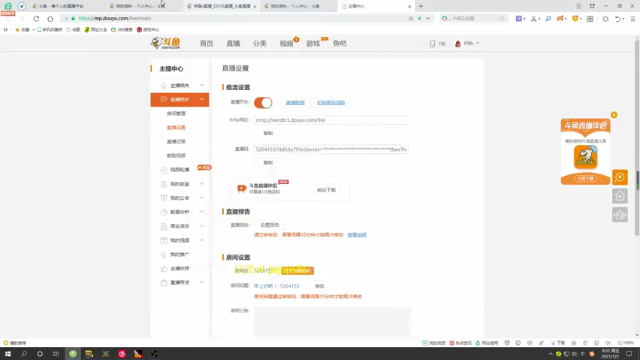Screen dimensions: 640x360
Task: Open the second blue link beside the live switch
Action: pyautogui.click(x=331, y=102)
